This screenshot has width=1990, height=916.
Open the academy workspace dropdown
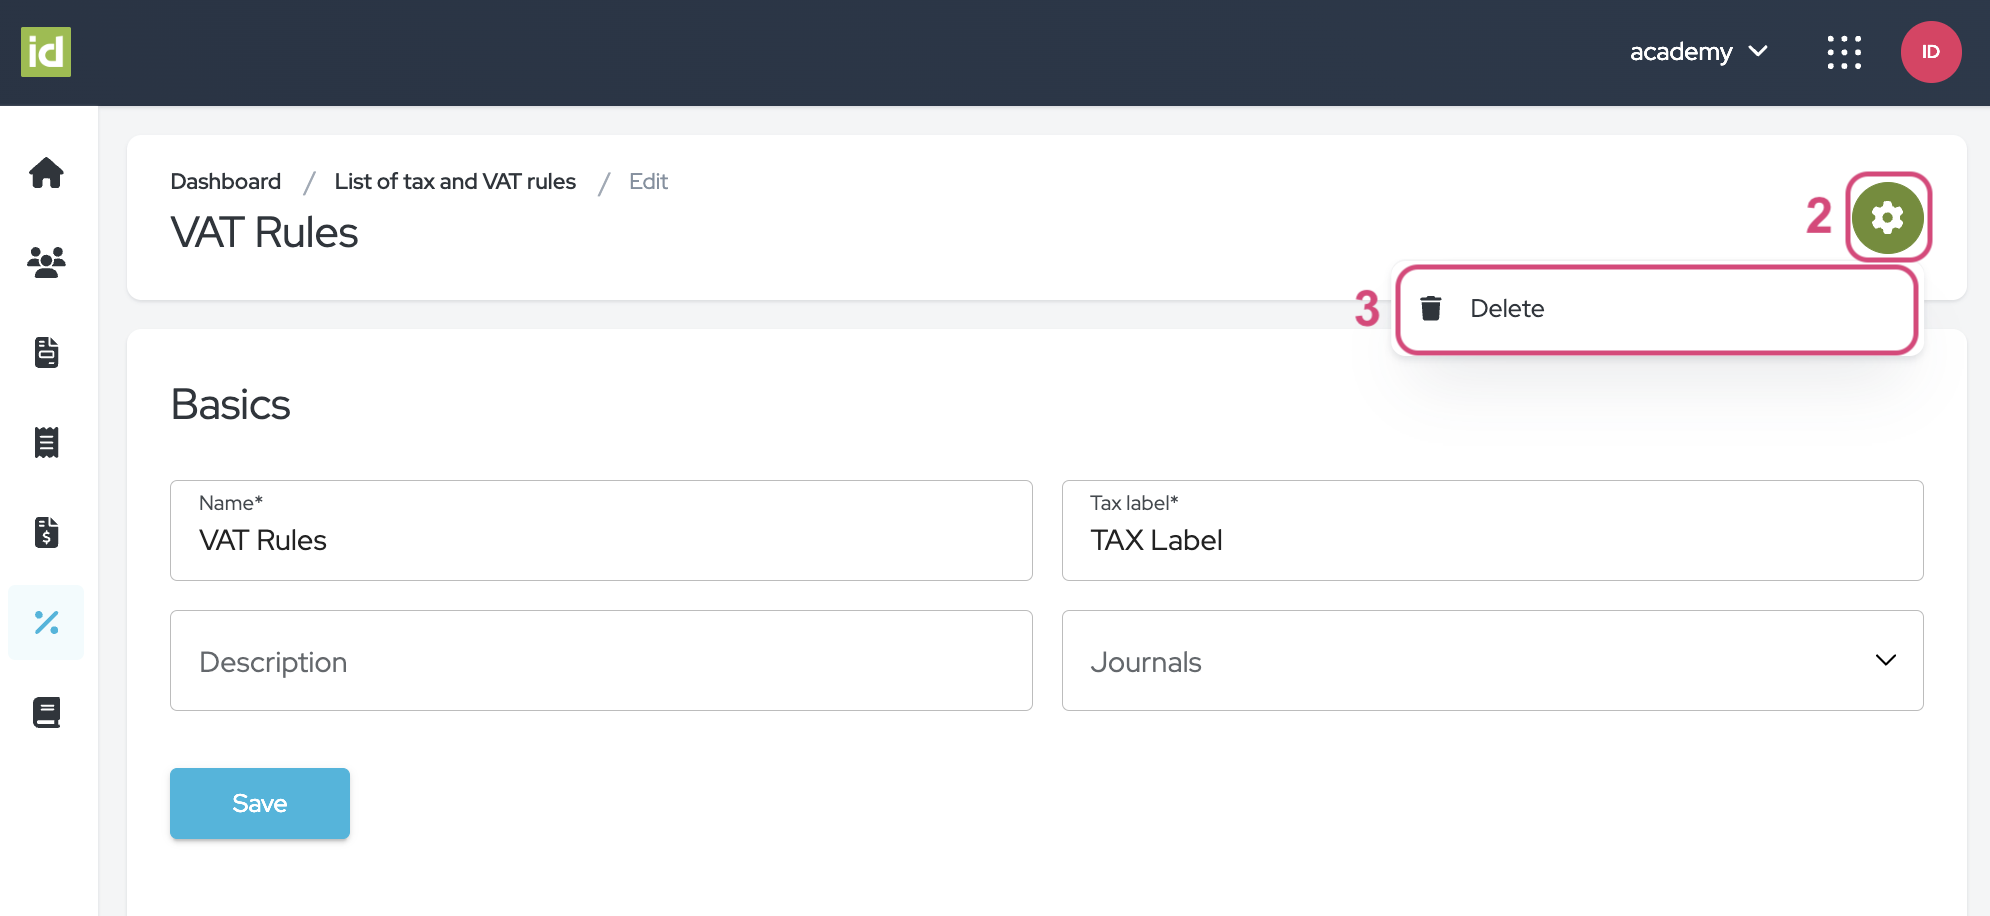(x=1698, y=51)
